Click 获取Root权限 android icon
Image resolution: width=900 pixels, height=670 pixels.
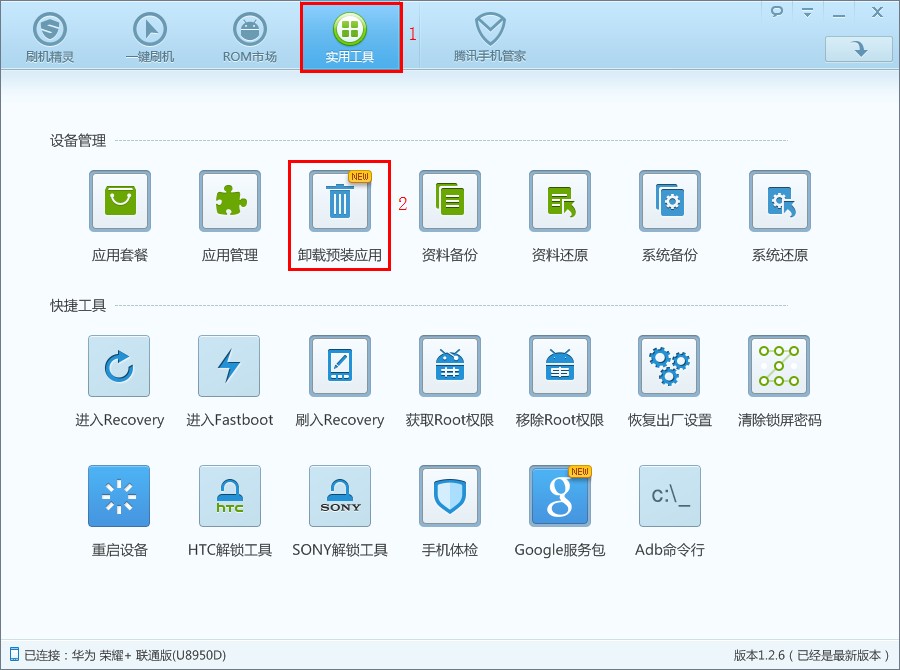(x=450, y=366)
